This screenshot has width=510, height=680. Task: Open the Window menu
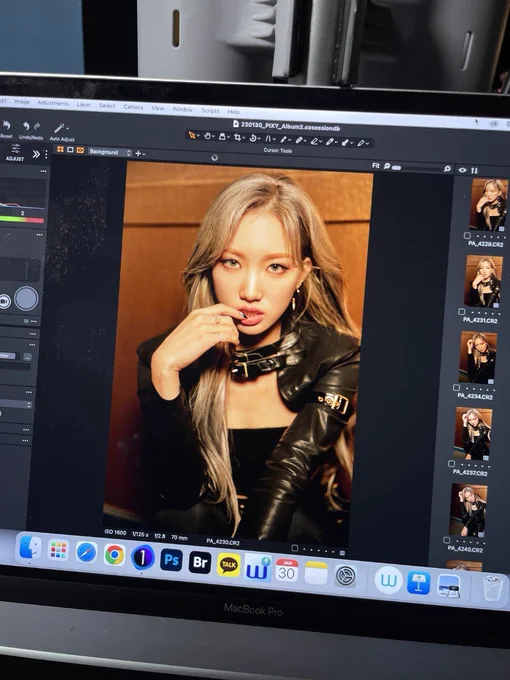click(183, 109)
